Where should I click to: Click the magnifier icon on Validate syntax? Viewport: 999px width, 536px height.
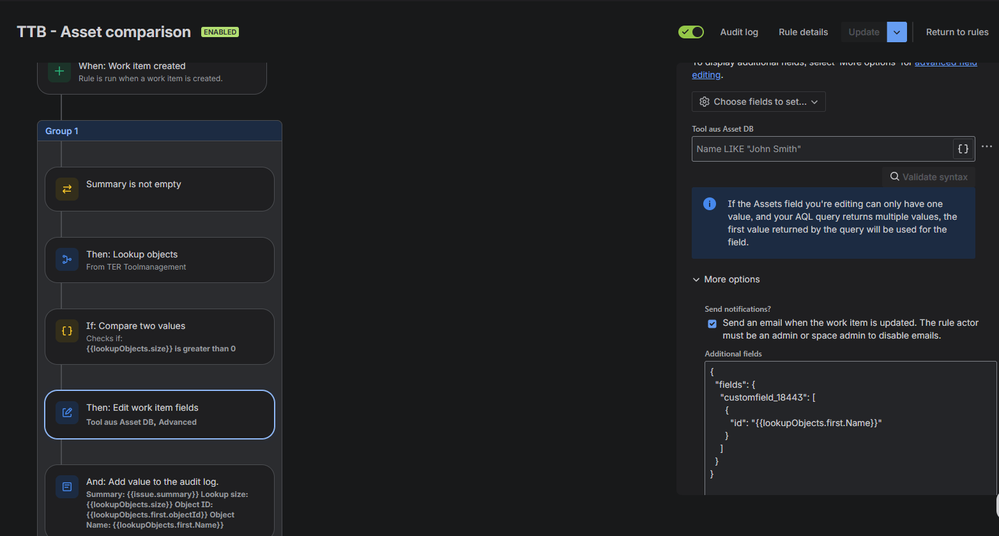895,177
